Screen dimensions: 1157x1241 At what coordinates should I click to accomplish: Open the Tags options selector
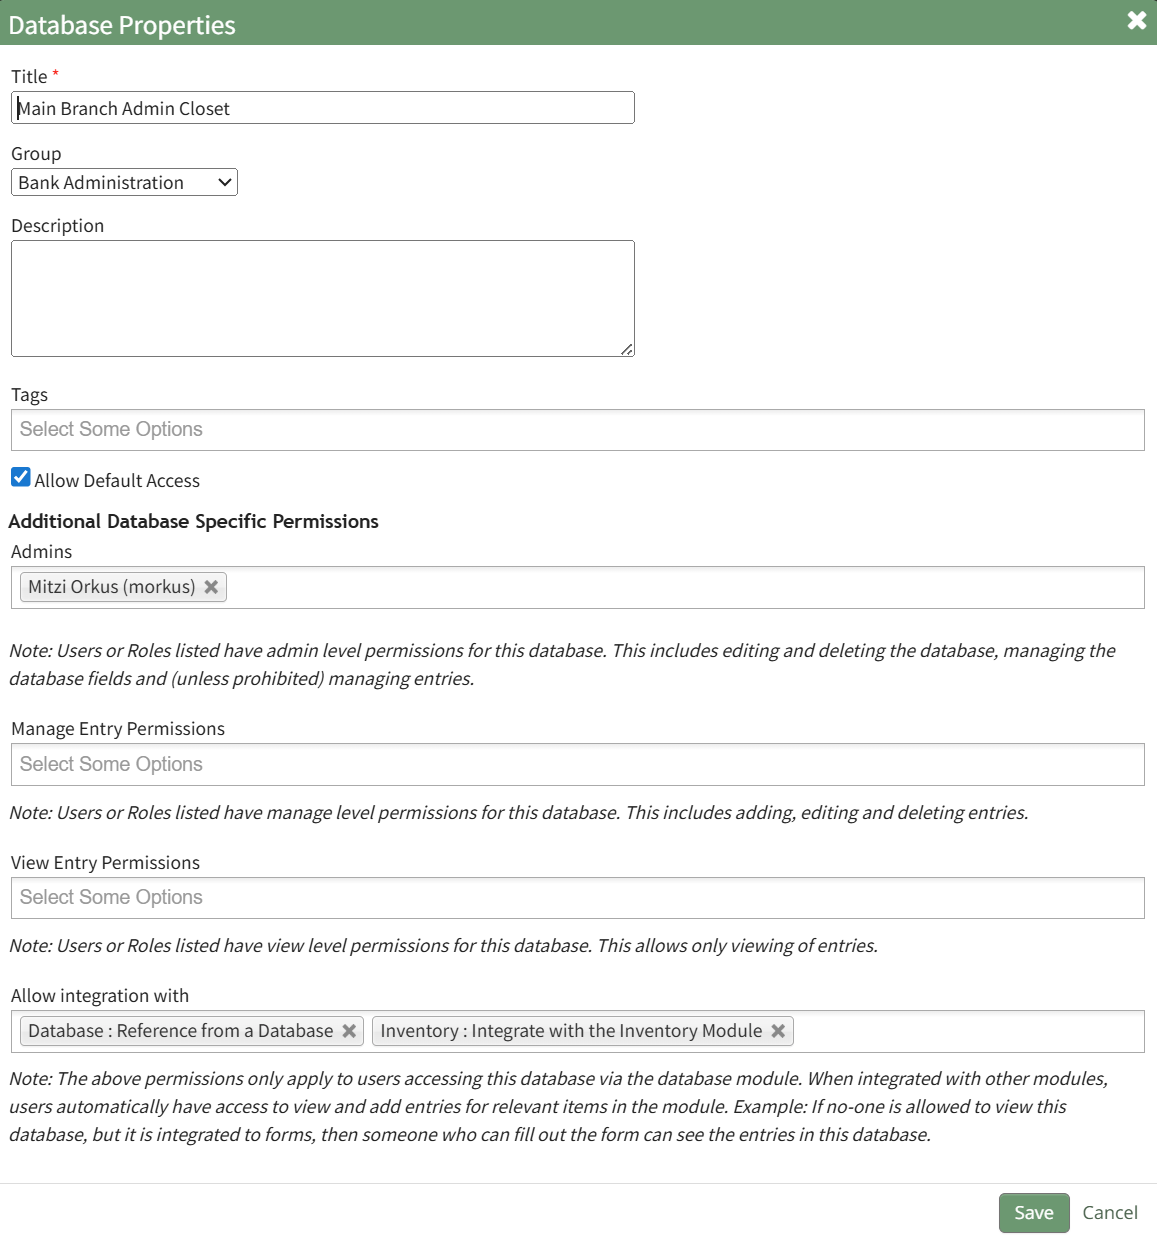click(x=577, y=430)
